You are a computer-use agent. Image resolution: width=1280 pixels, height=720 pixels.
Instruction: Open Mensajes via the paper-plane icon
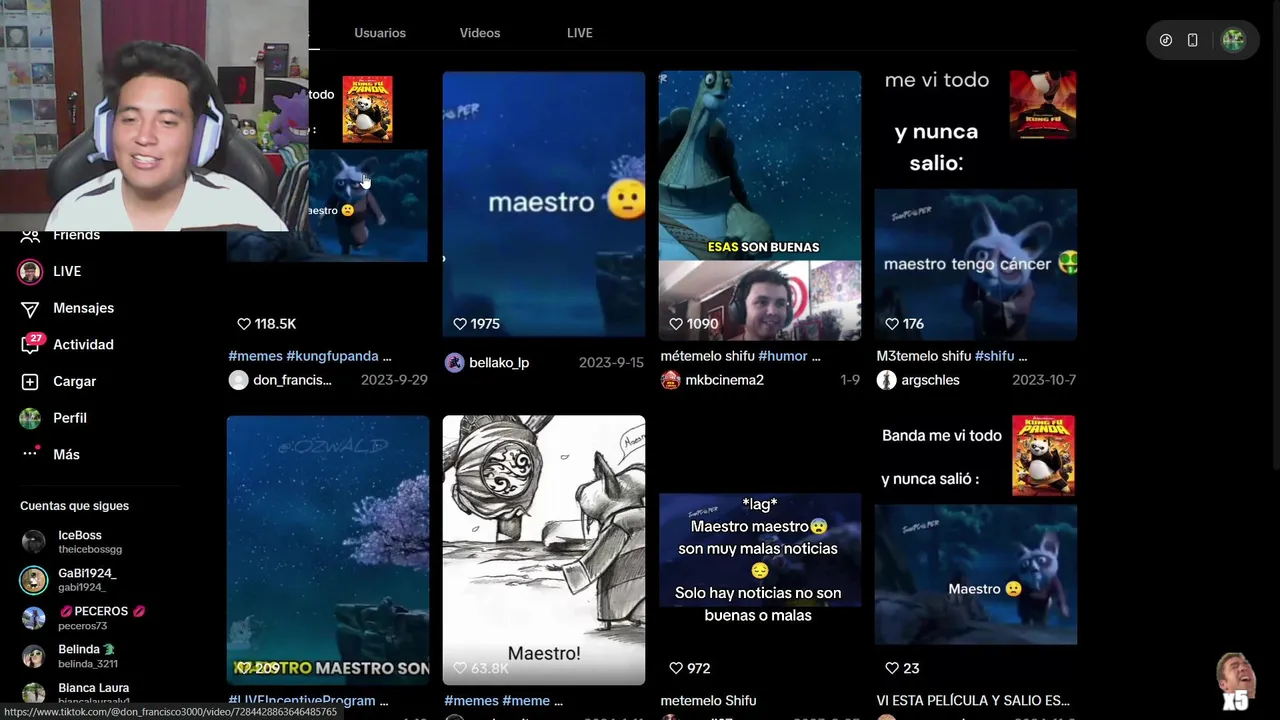point(30,308)
